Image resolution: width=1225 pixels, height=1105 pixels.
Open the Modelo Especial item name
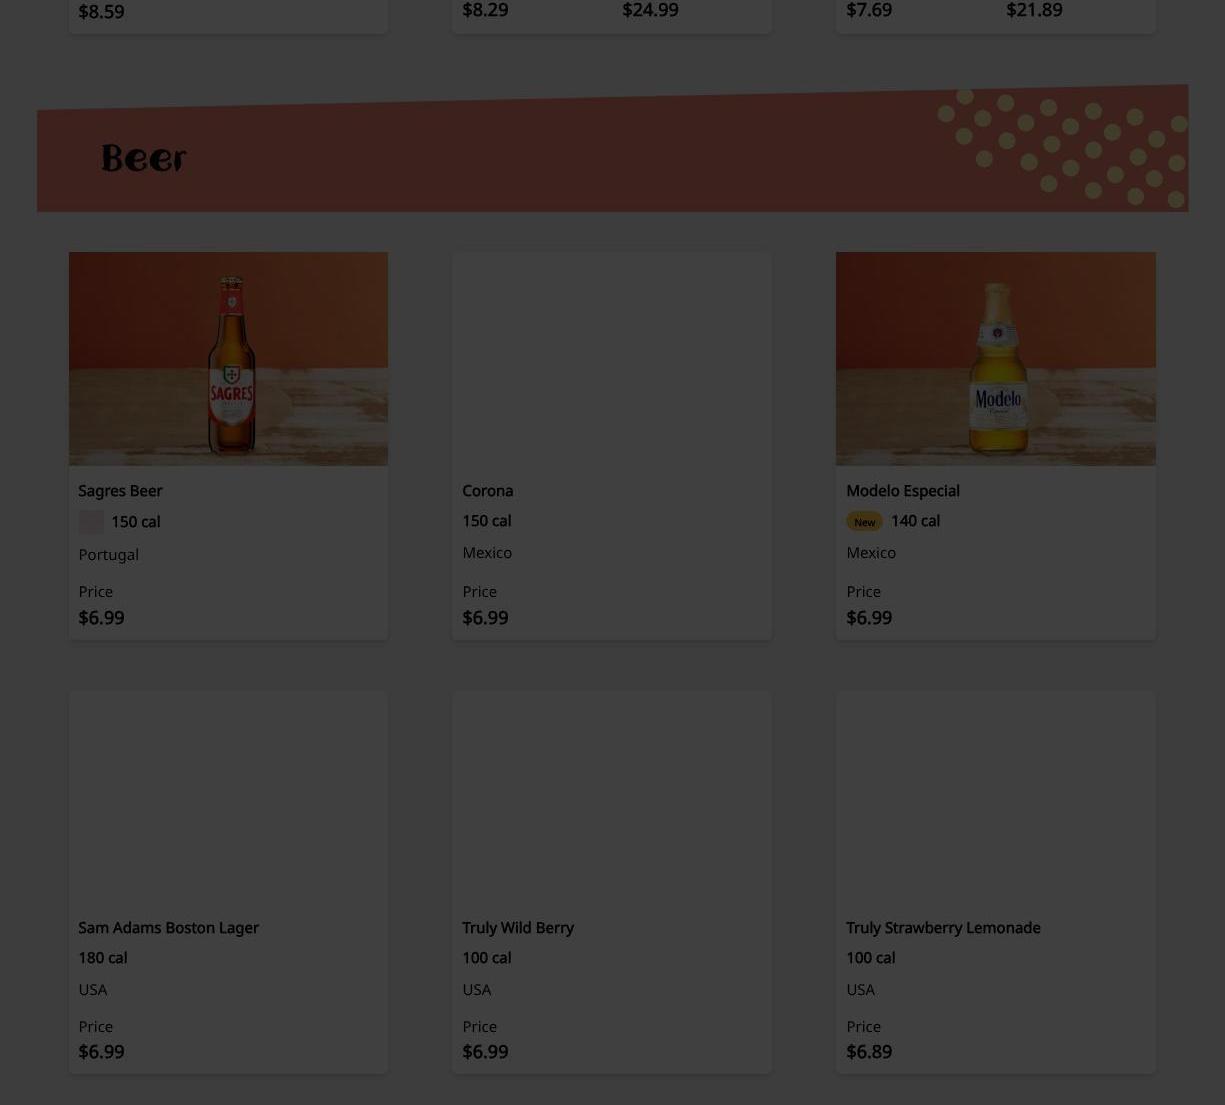click(902, 491)
